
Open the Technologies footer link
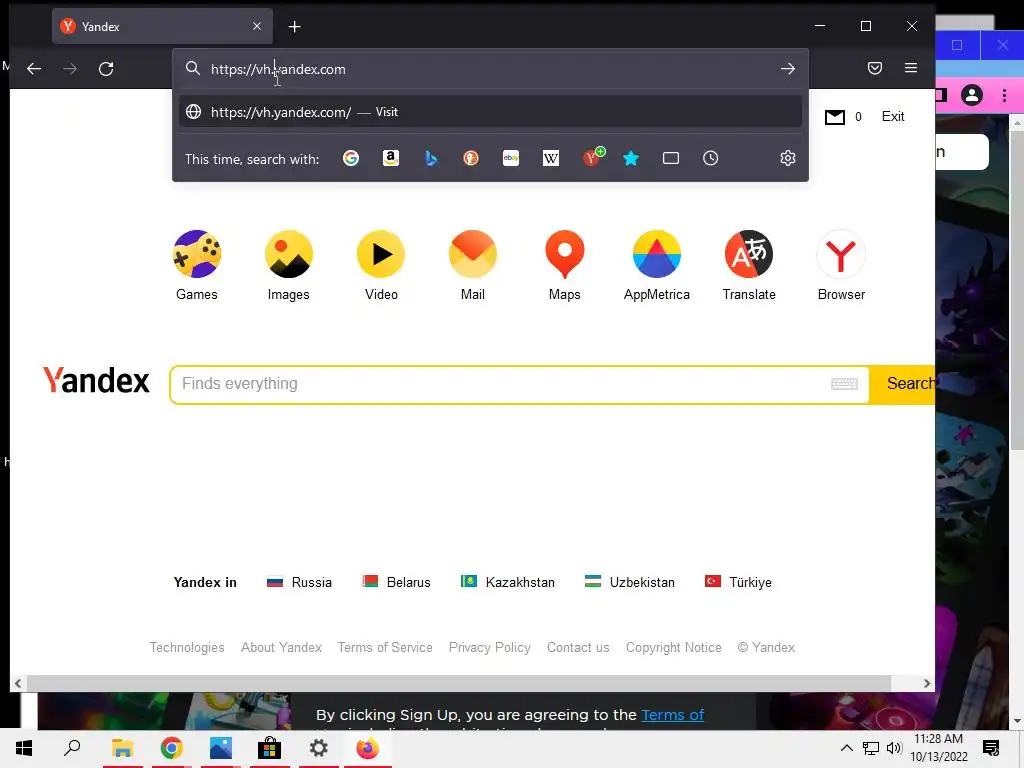click(187, 647)
